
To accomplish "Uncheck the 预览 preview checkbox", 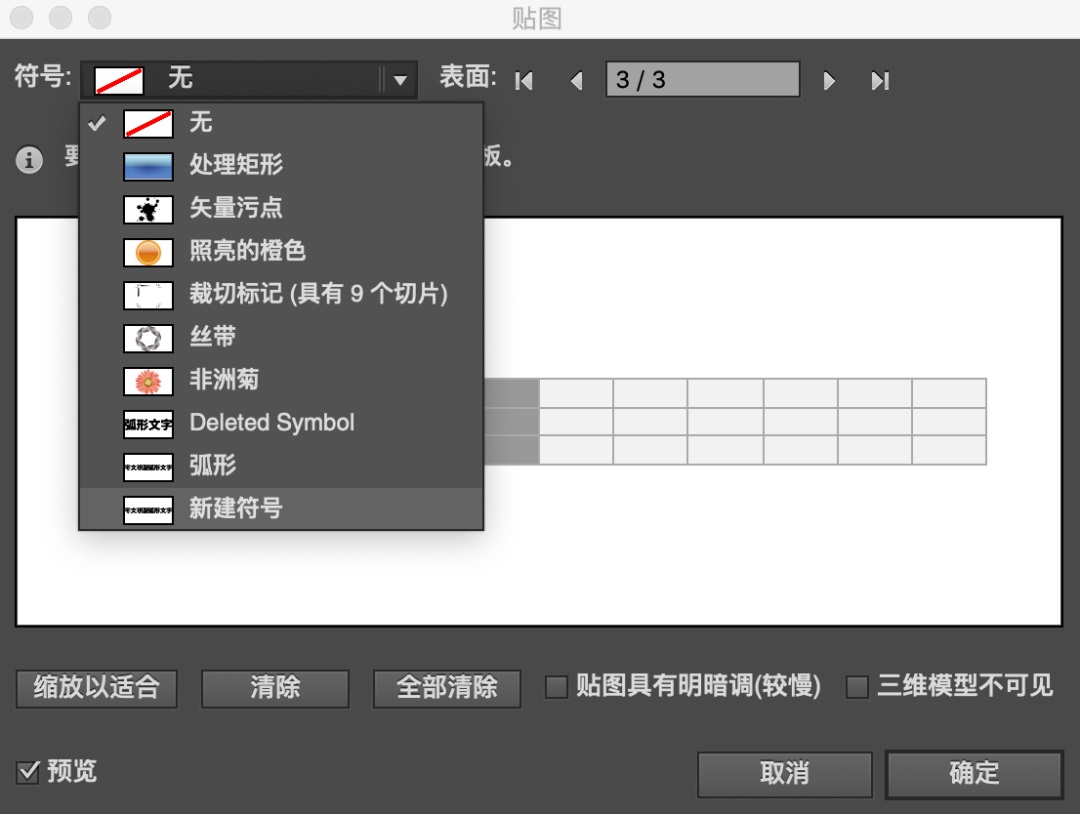I will [29, 772].
